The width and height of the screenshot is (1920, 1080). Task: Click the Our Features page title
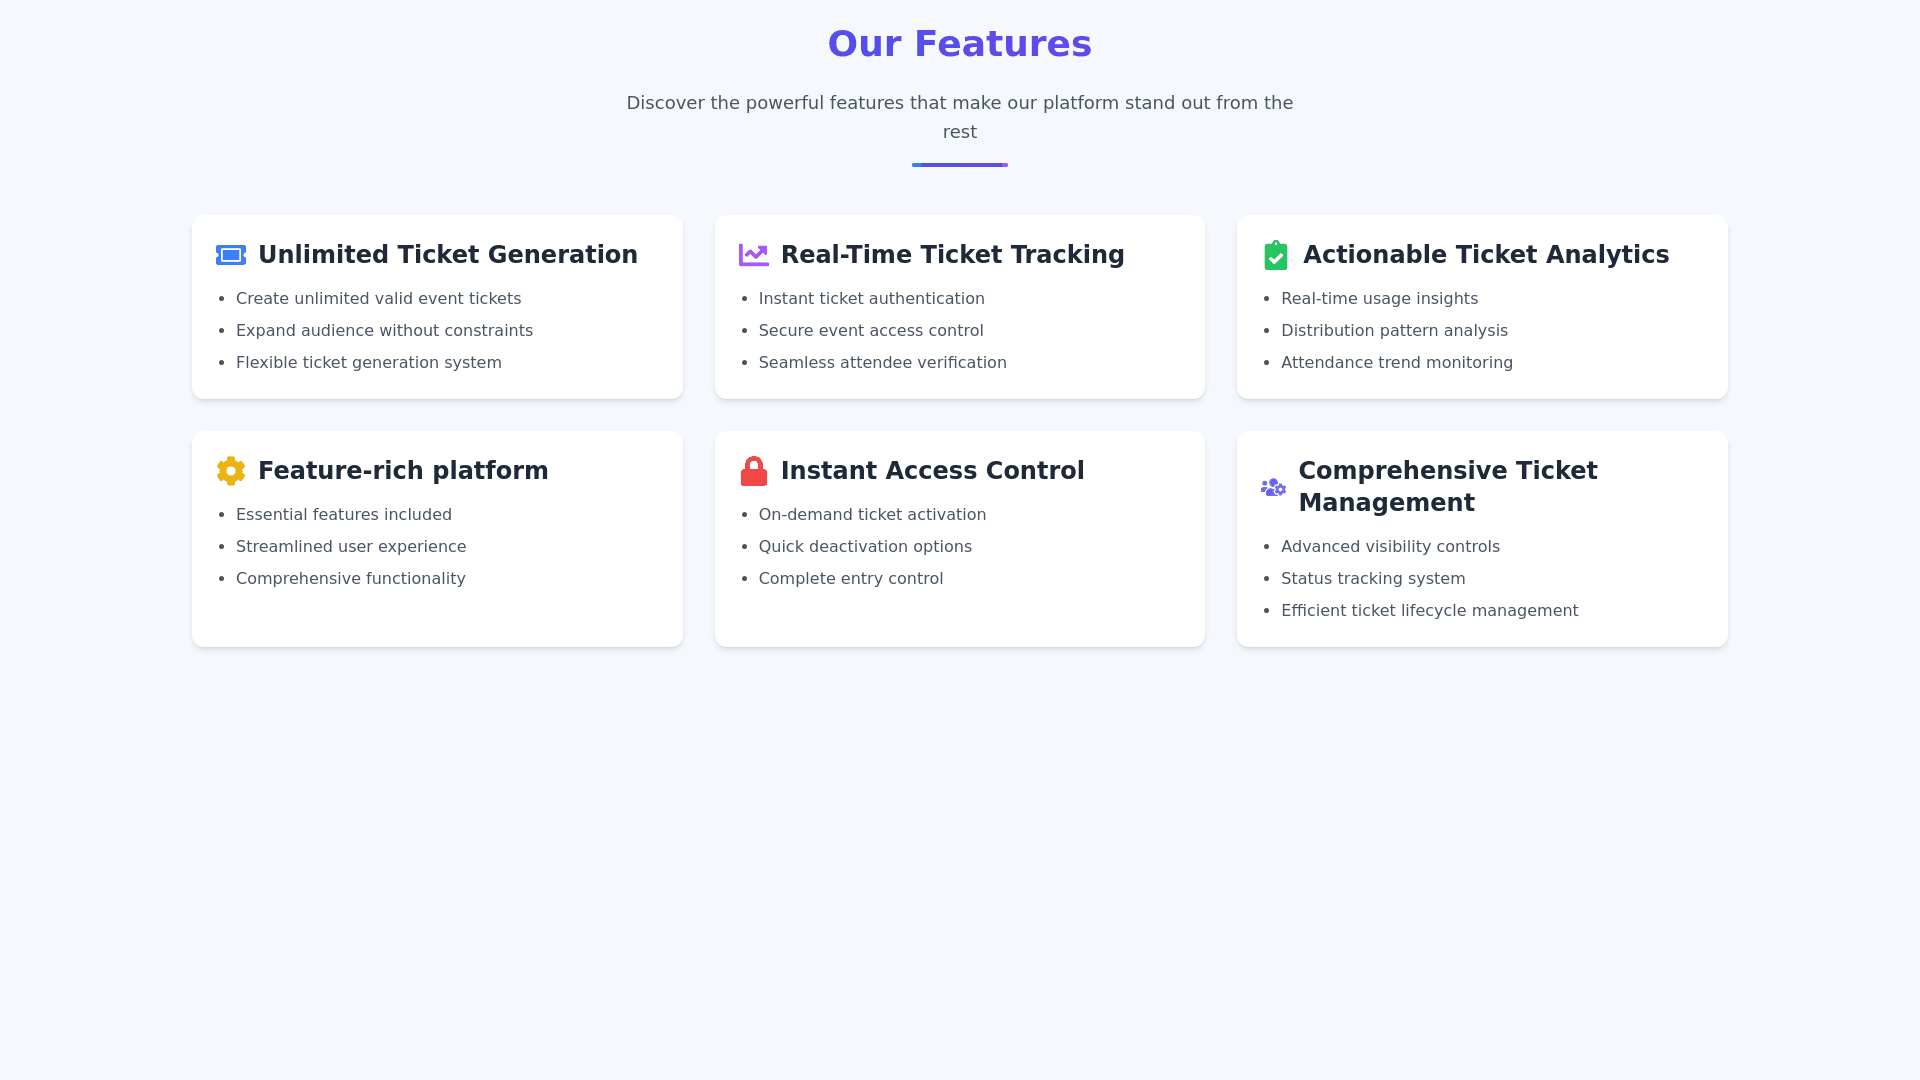(959, 44)
